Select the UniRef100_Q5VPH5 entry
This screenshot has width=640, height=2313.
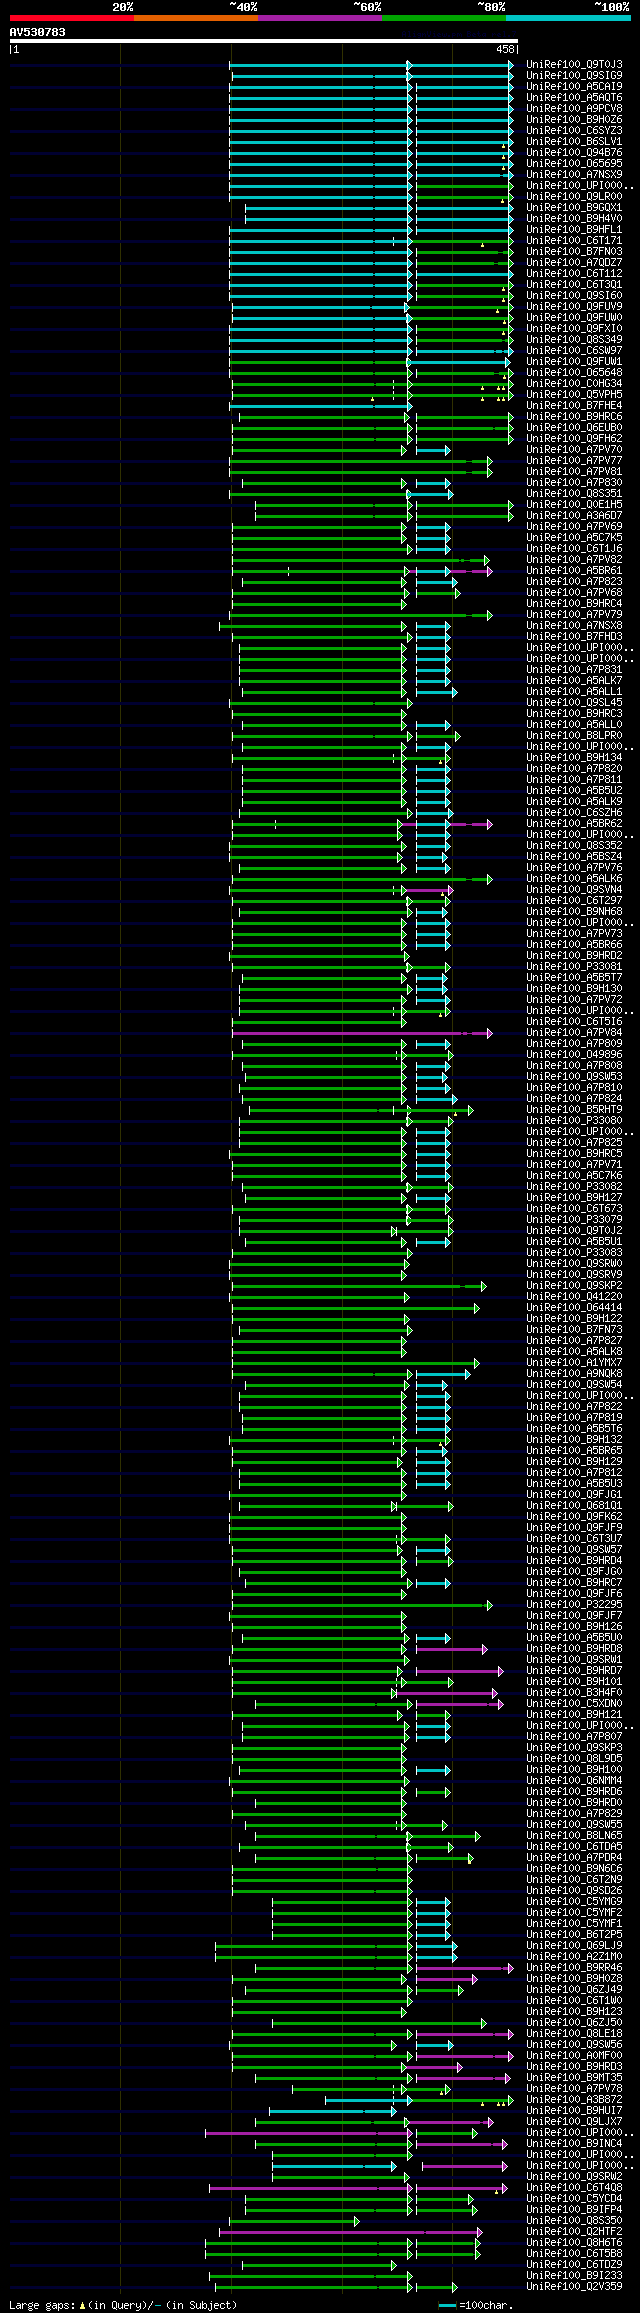(574, 394)
